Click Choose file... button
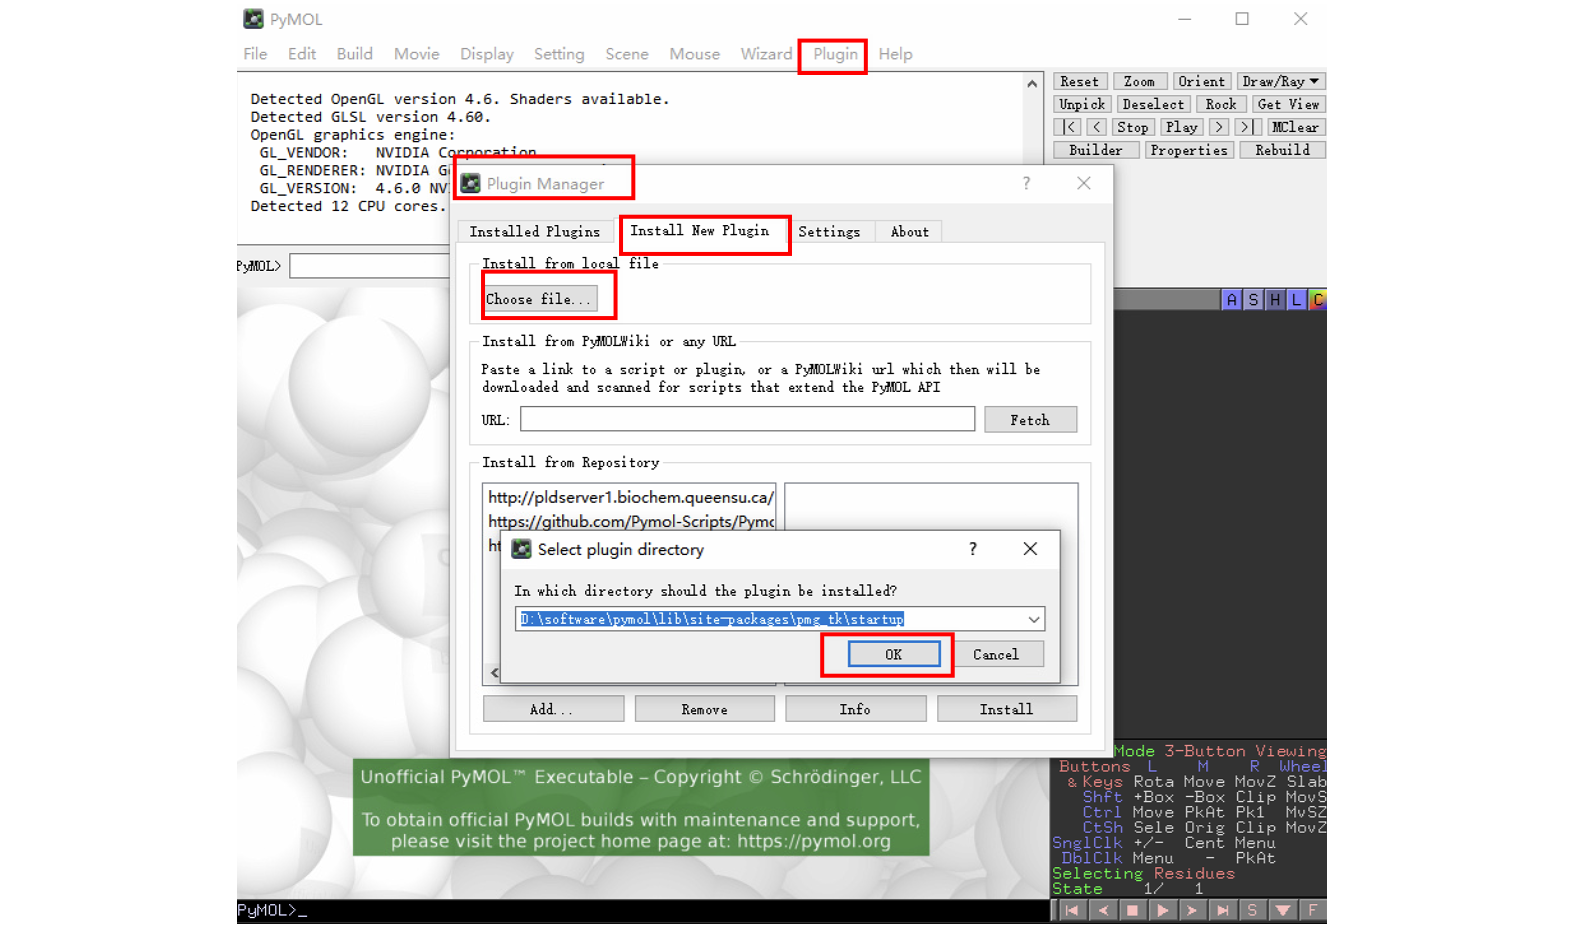This screenshot has height=948, width=1578. tap(540, 299)
